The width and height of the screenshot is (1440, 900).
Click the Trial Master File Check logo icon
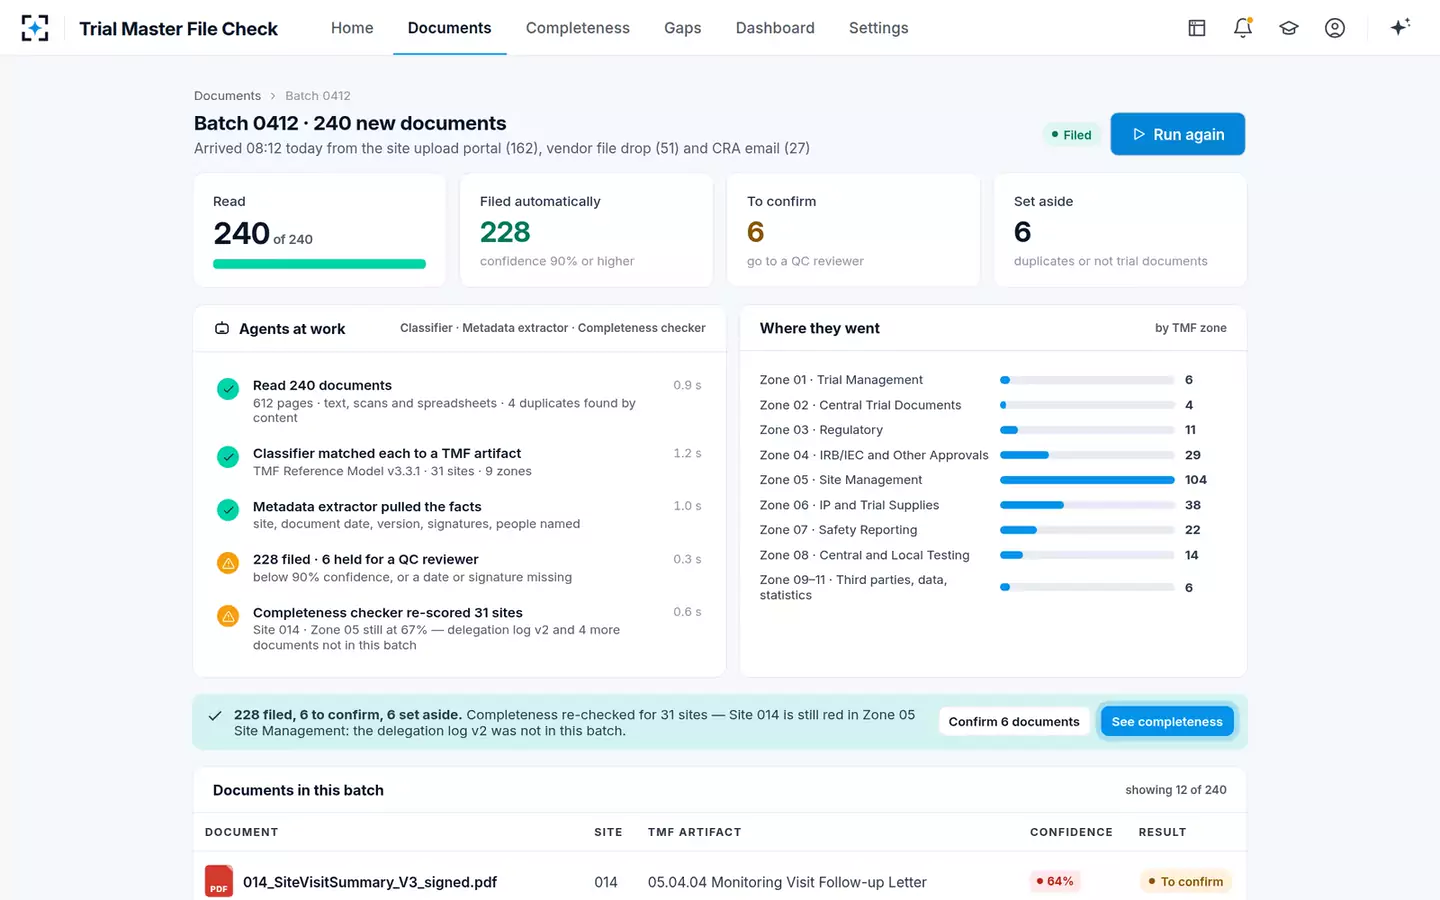[35, 28]
